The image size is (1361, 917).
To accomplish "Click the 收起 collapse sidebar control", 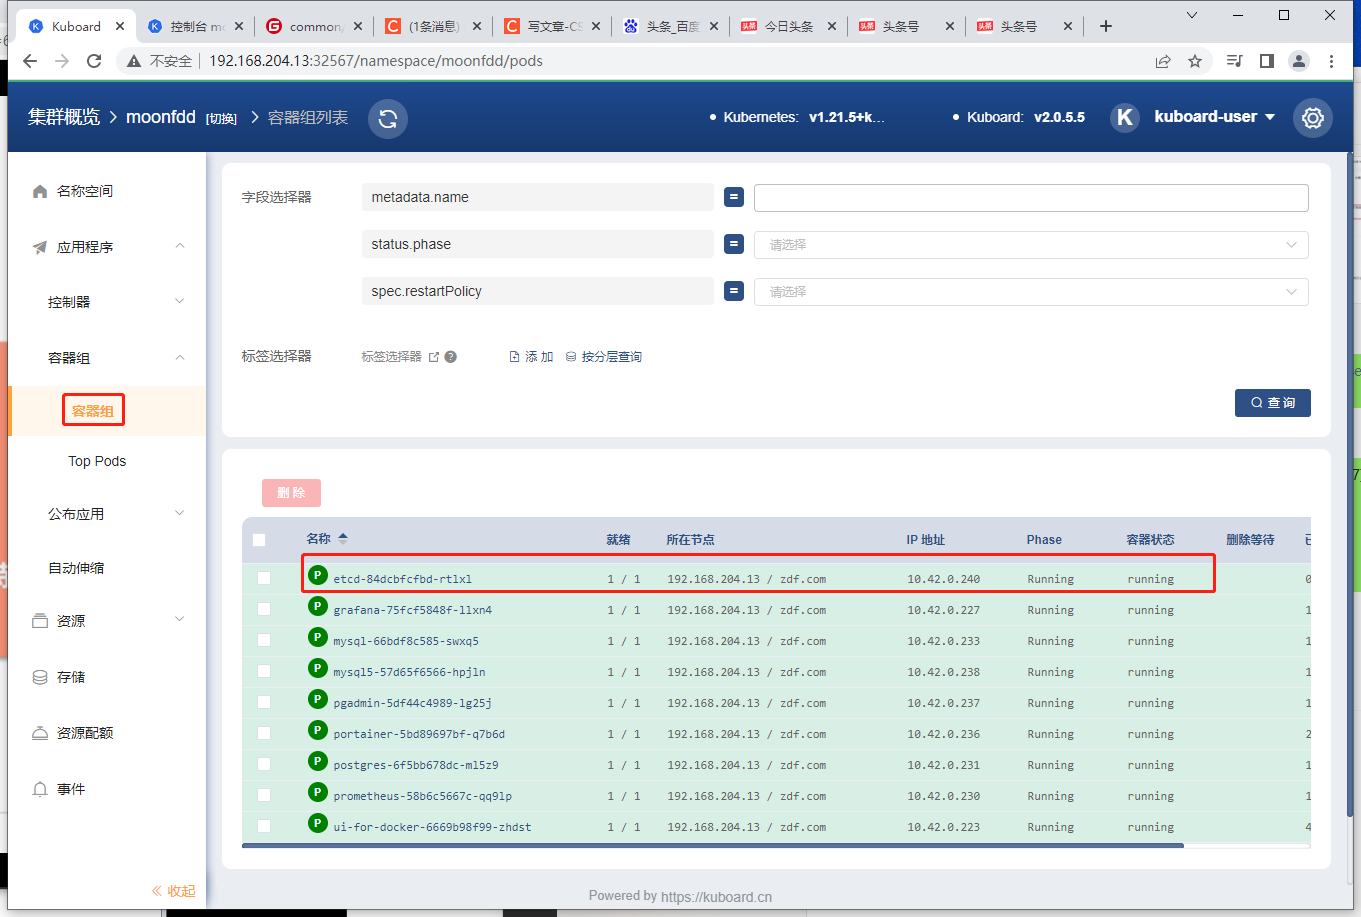I will (173, 891).
